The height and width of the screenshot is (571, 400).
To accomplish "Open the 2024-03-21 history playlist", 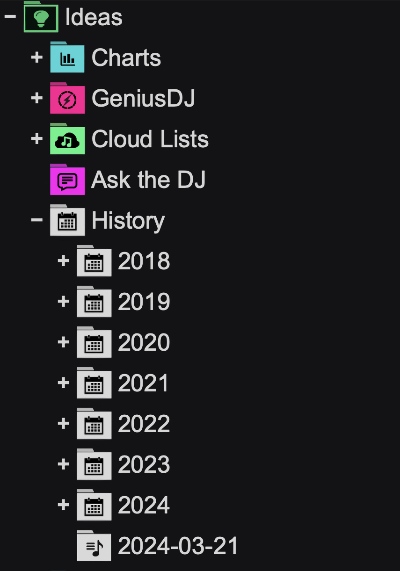I will point(178,546).
